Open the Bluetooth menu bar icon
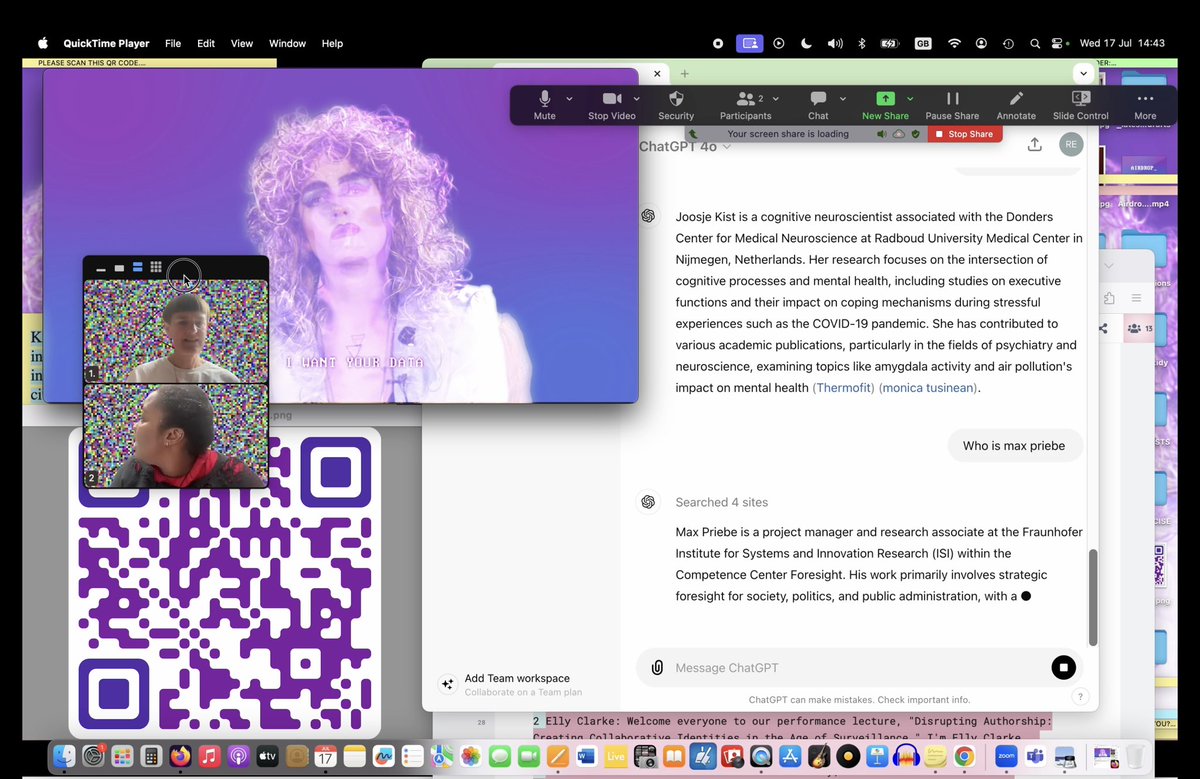The width and height of the screenshot is (1200, 779). [x=863, y=43]
